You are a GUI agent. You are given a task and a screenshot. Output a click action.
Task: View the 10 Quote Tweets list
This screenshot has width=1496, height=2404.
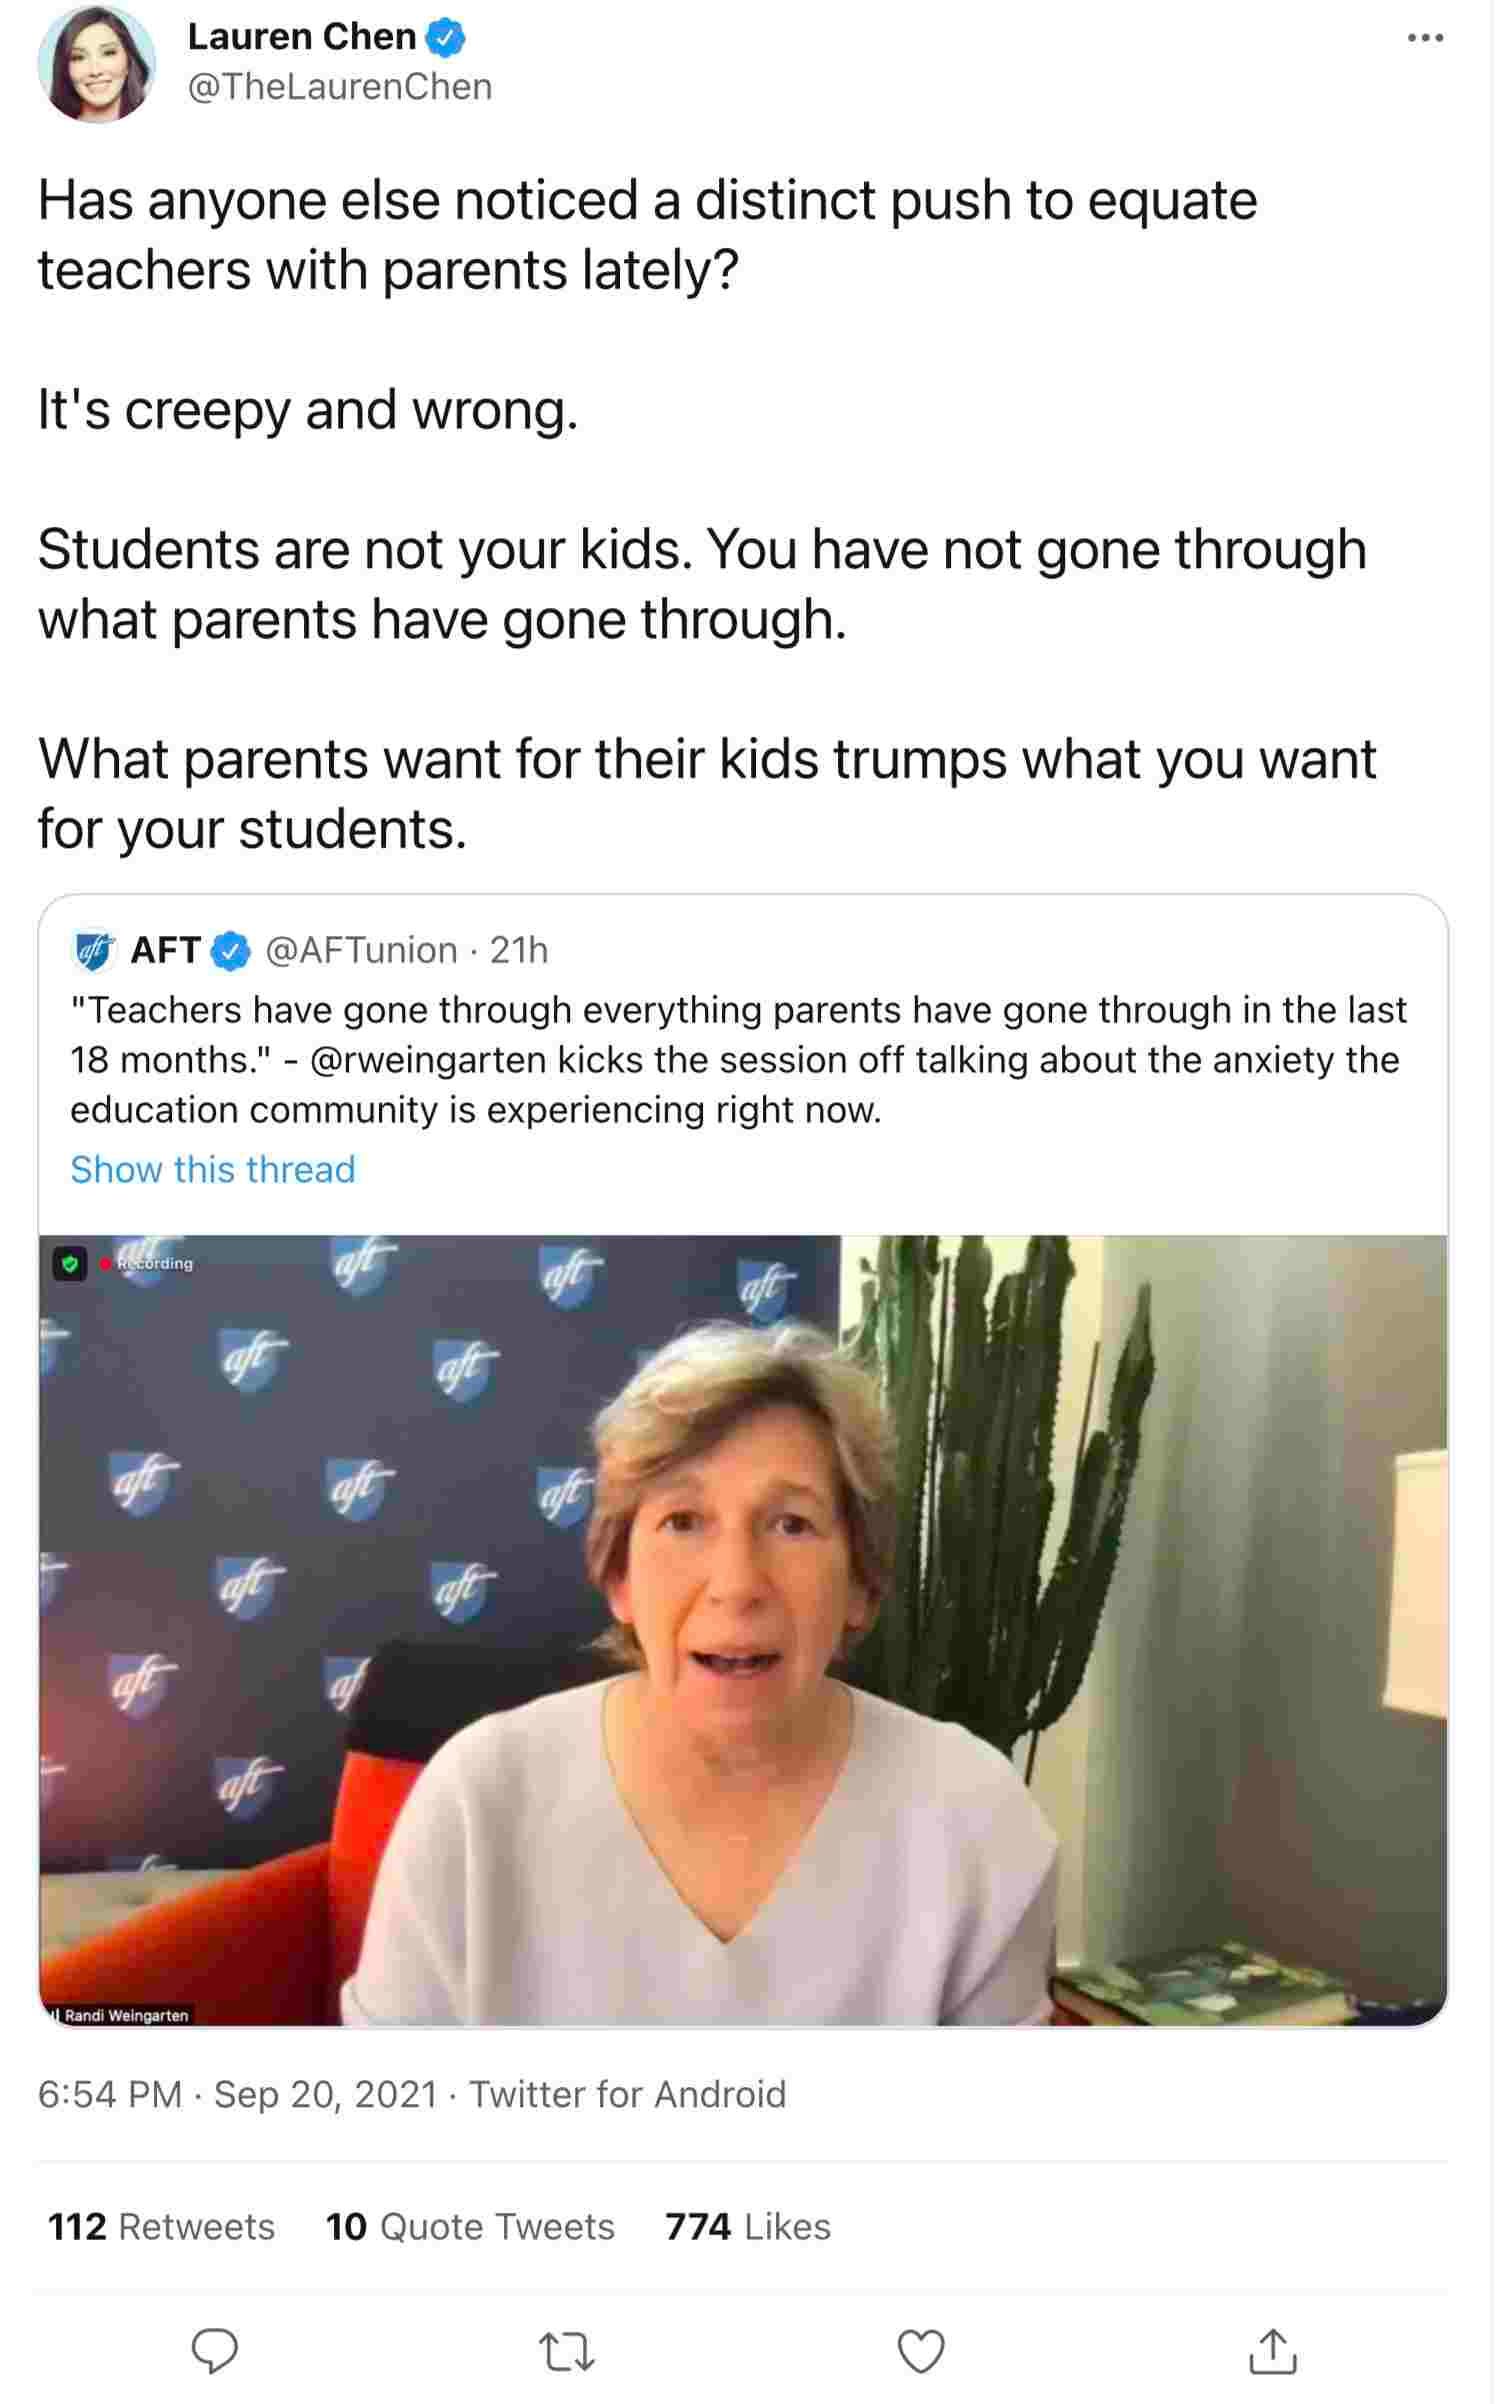tap(470, 2227)
